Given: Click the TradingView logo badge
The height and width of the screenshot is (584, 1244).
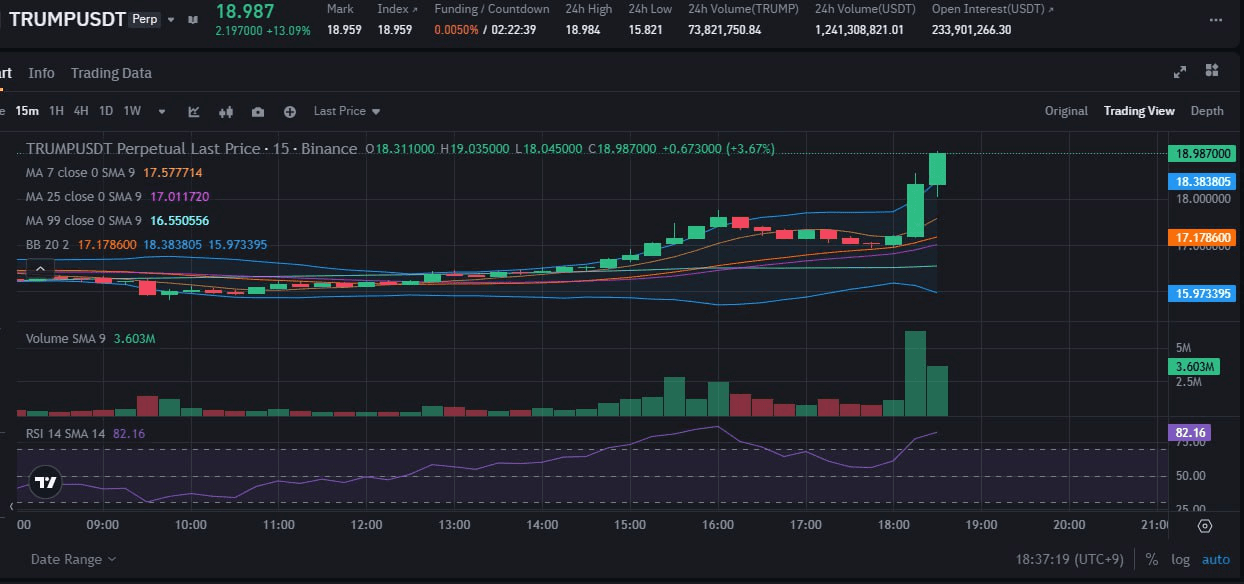Looking at the screenshot, I should (x=45, y=483).
